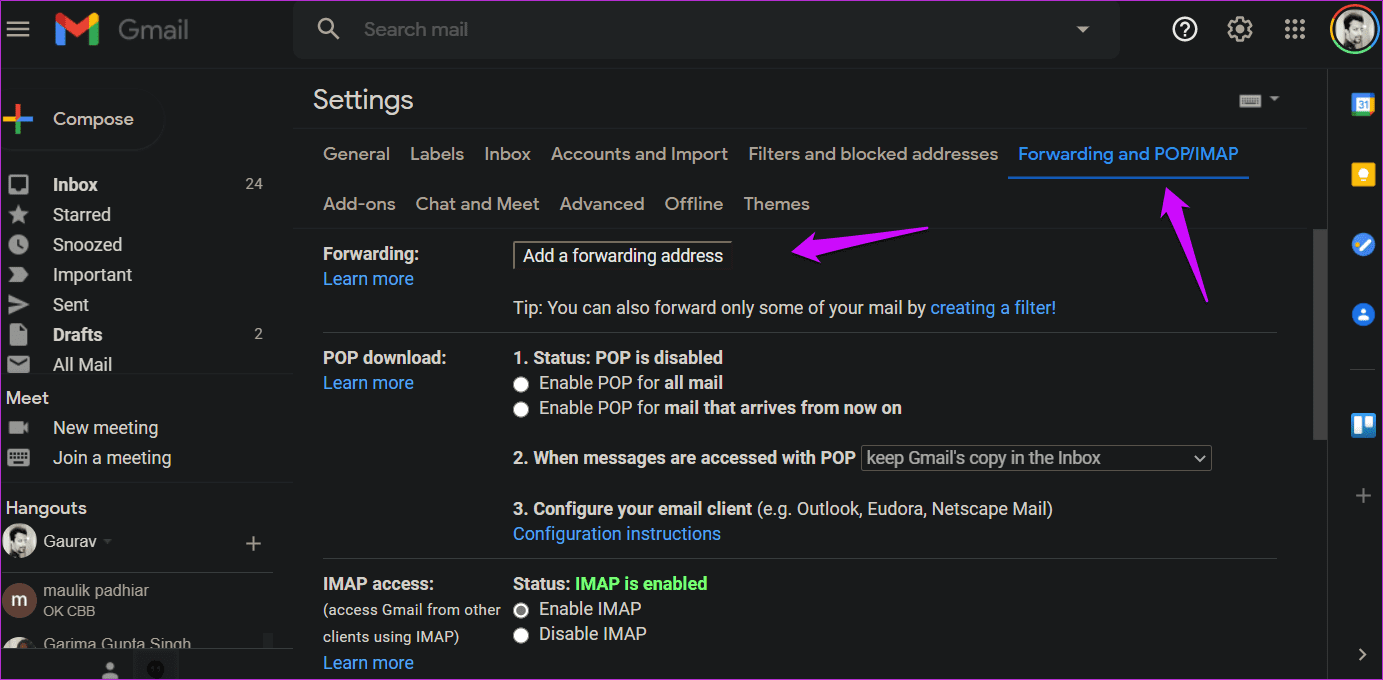Select Forwarding and POP/IMAP tab
The height and width of the screenshot is (680, 1383).
pyautogui.click(x=1128, y=154)
